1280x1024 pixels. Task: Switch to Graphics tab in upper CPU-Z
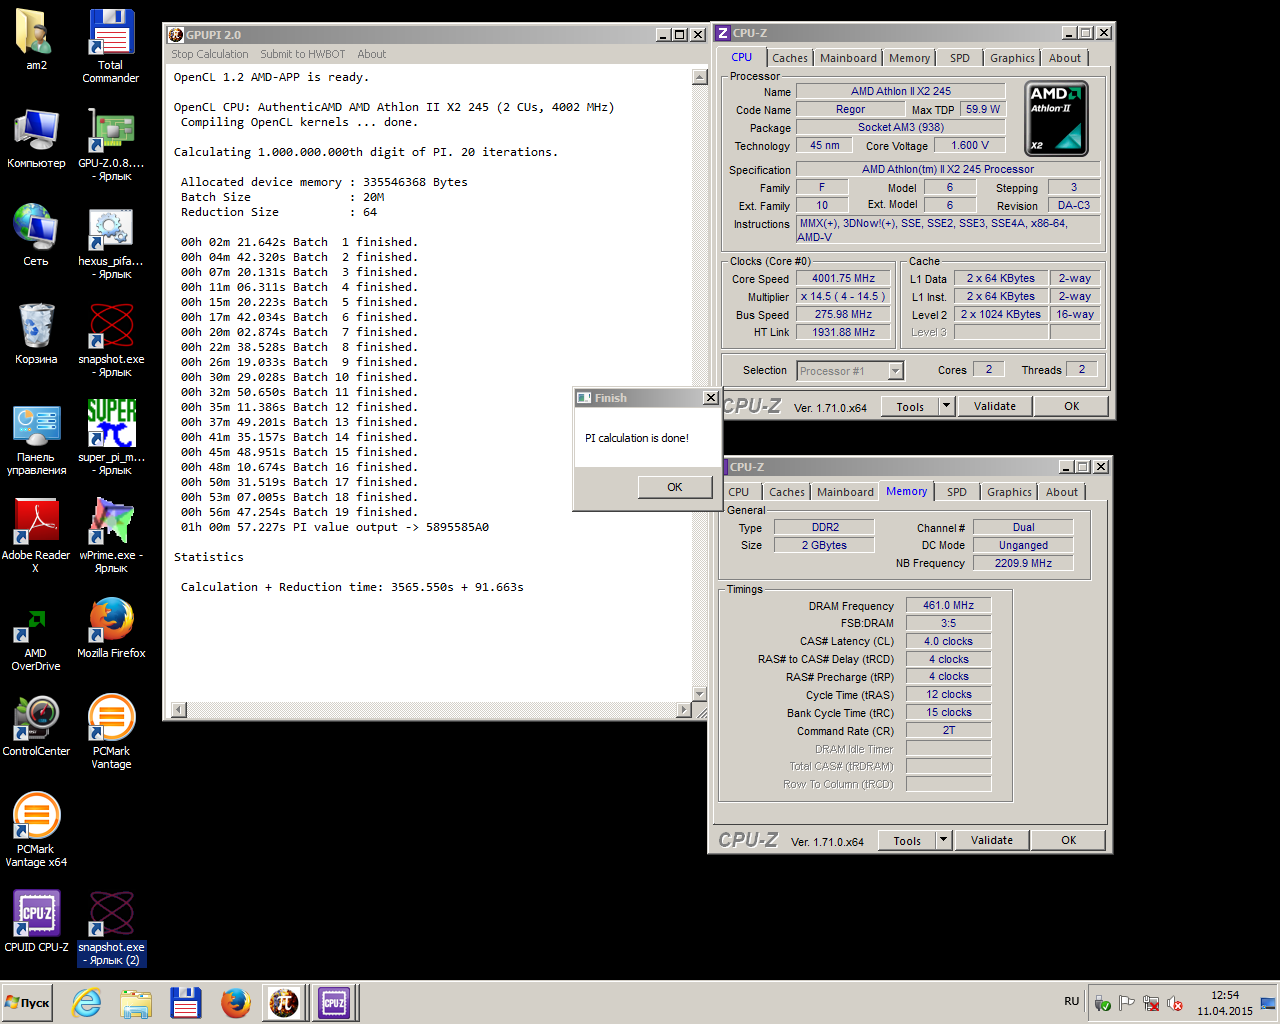click(1012, 58)
